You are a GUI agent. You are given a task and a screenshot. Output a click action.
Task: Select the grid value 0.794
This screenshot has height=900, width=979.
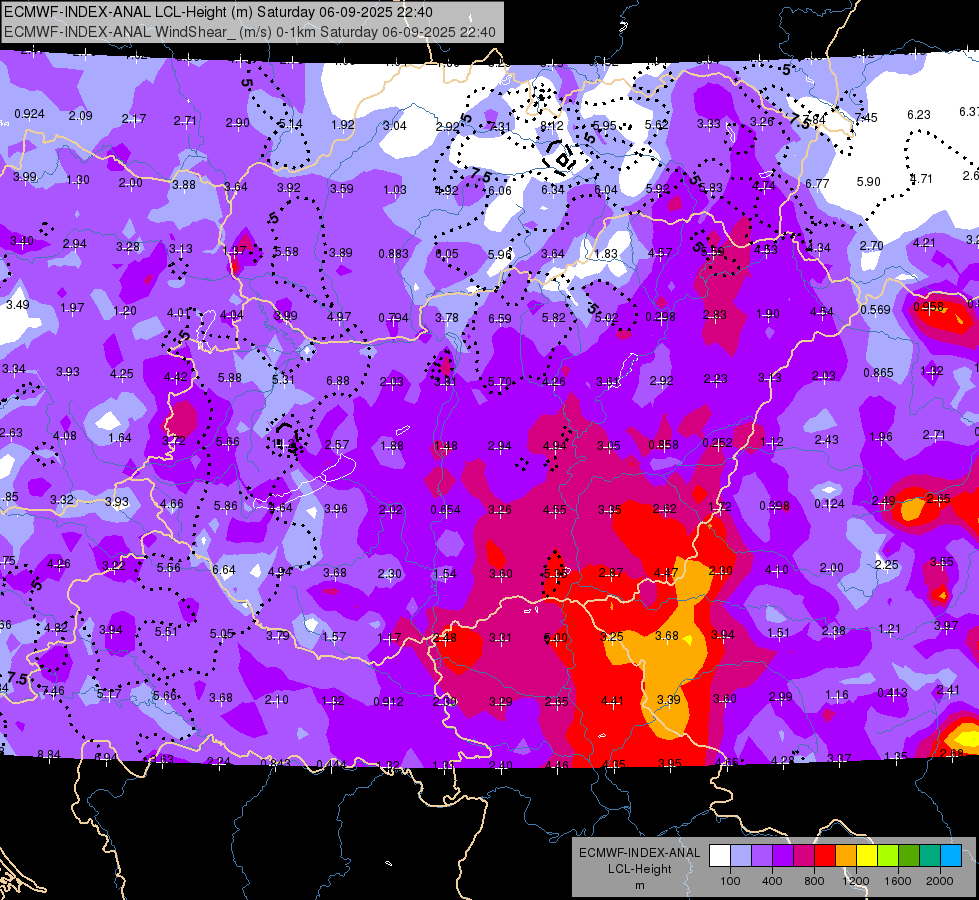click(x=393, y=318)
